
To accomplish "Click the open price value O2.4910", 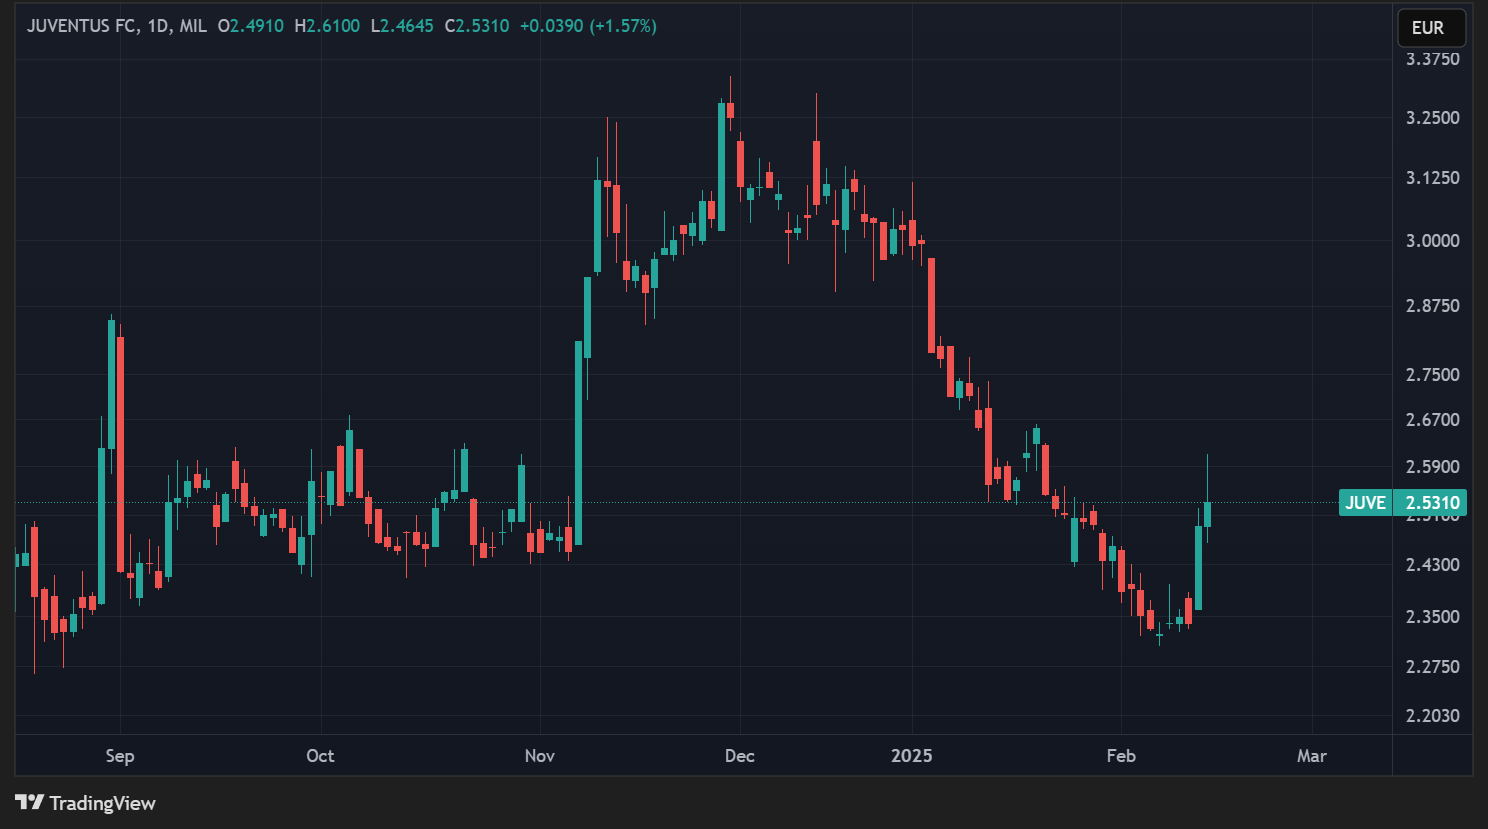I will (251, 26).
